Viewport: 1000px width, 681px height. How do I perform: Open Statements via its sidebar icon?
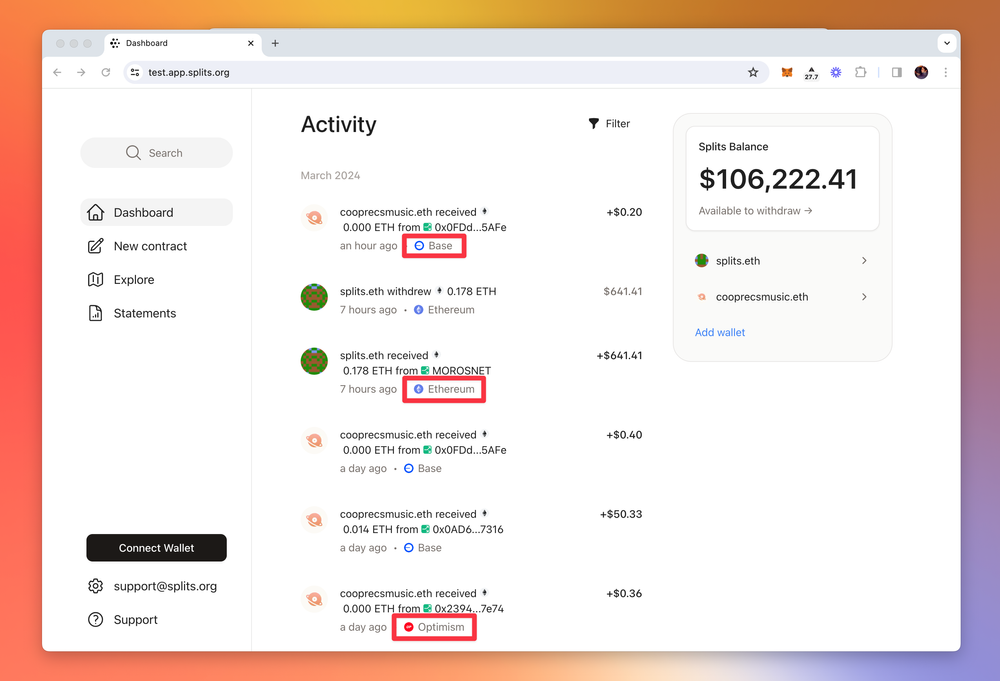tap(95, 313)
